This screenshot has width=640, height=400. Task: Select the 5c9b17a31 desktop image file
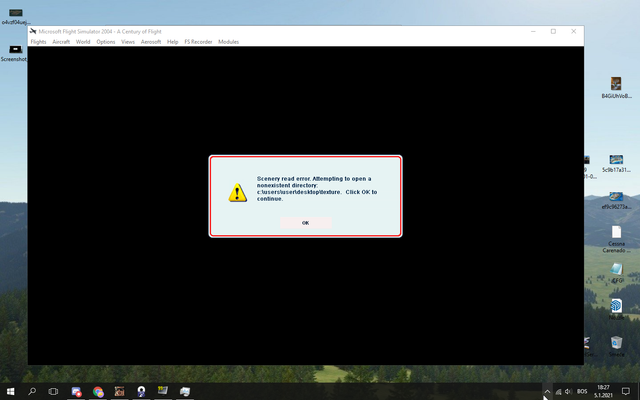pyautogui.click(x=616, y=163)
